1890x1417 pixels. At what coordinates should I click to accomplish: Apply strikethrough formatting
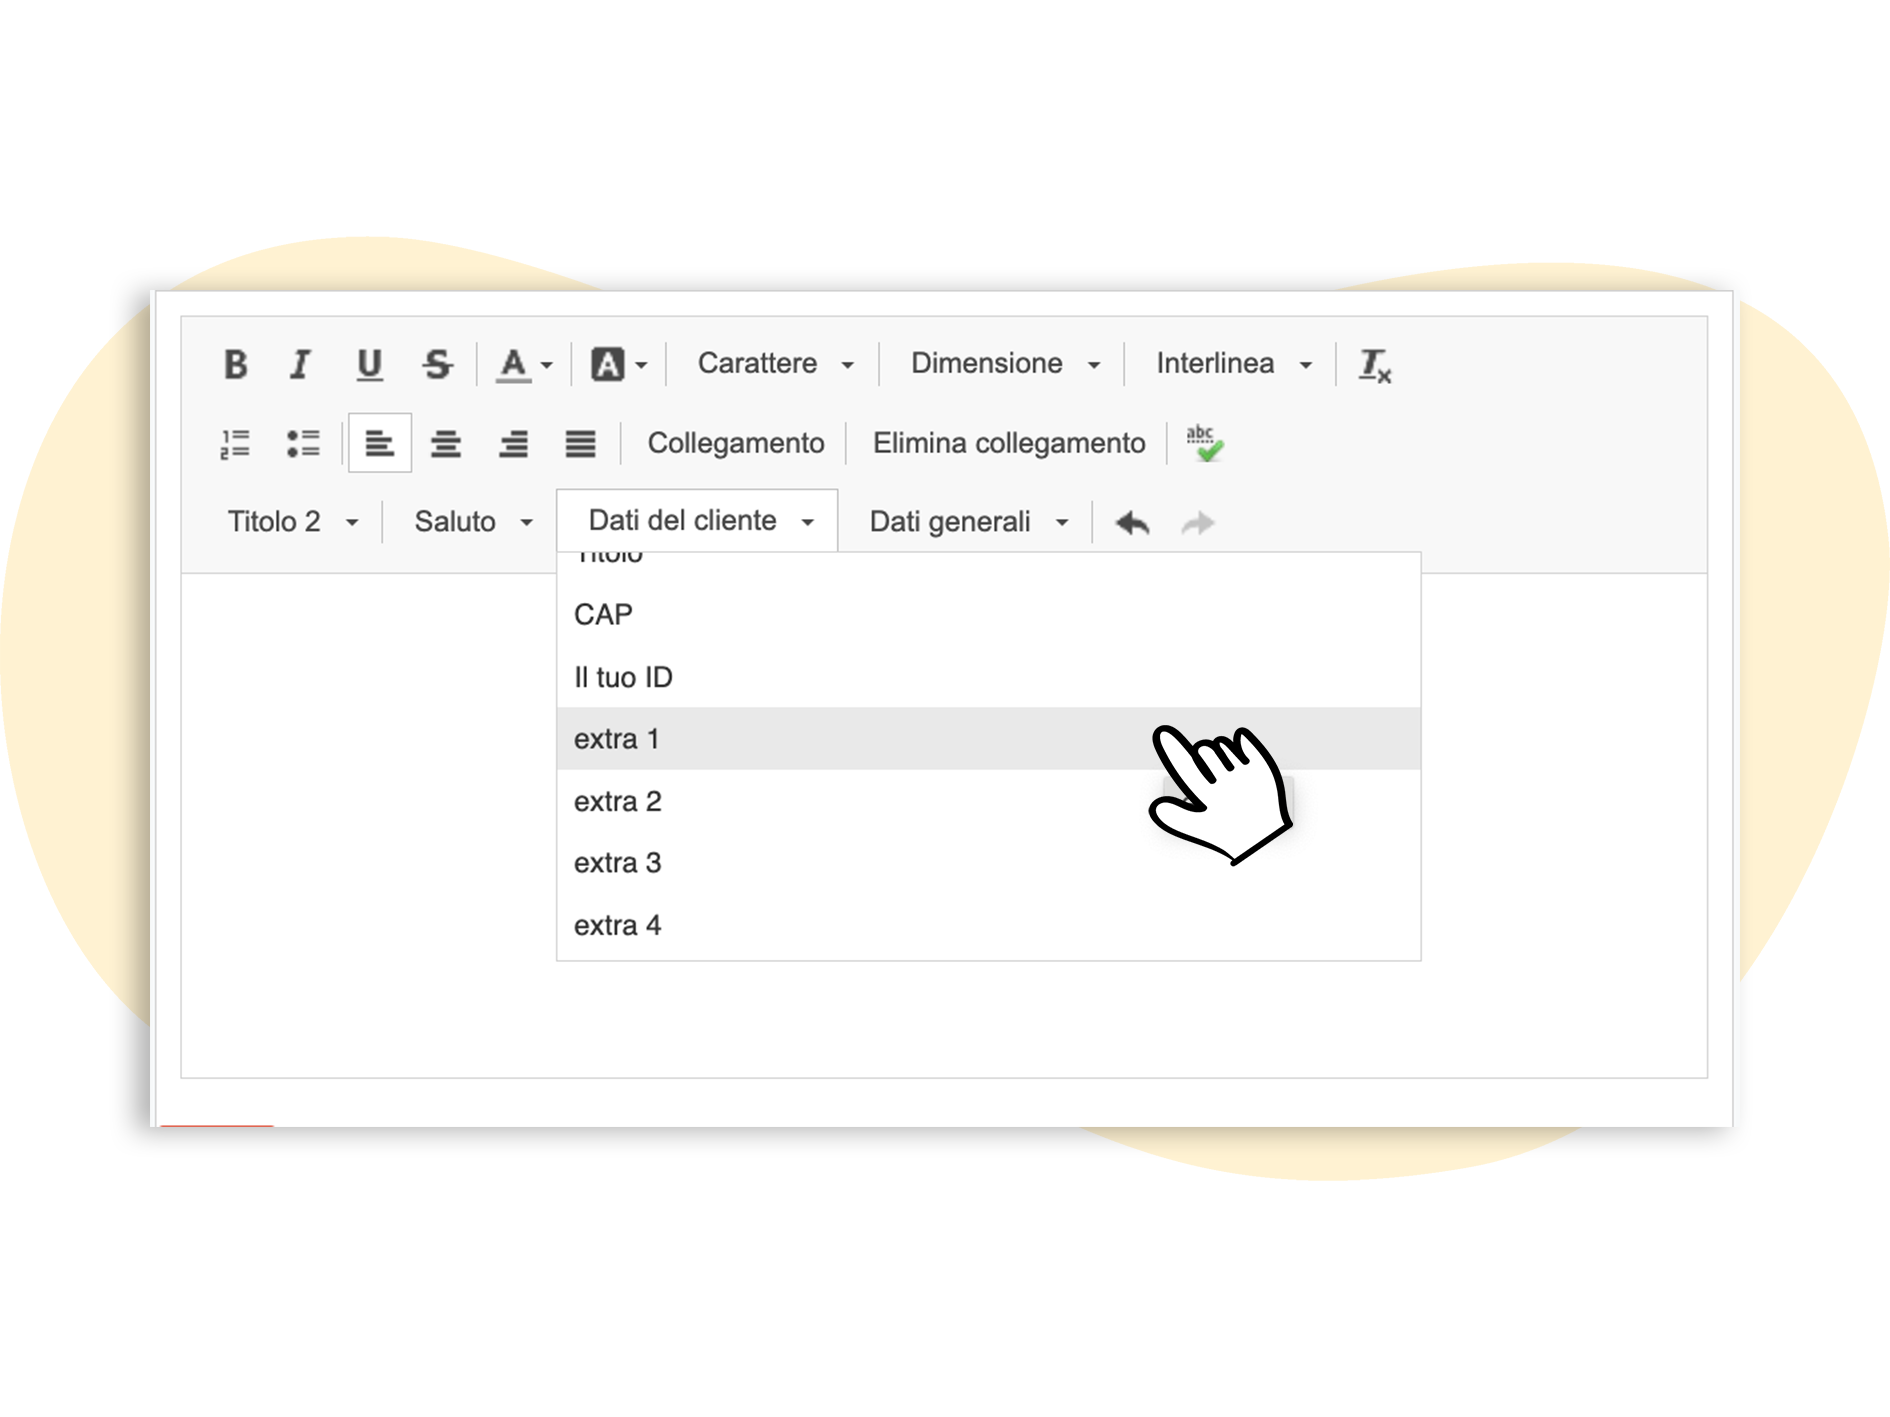click(x=437, y=364)
